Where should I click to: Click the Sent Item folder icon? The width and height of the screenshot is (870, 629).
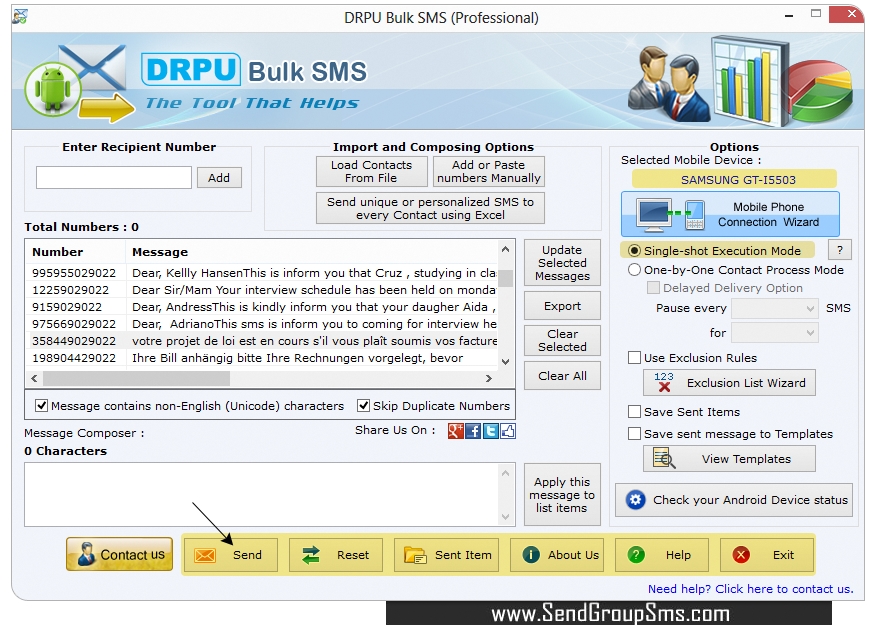pyautogui.click(x=415, y=555)
